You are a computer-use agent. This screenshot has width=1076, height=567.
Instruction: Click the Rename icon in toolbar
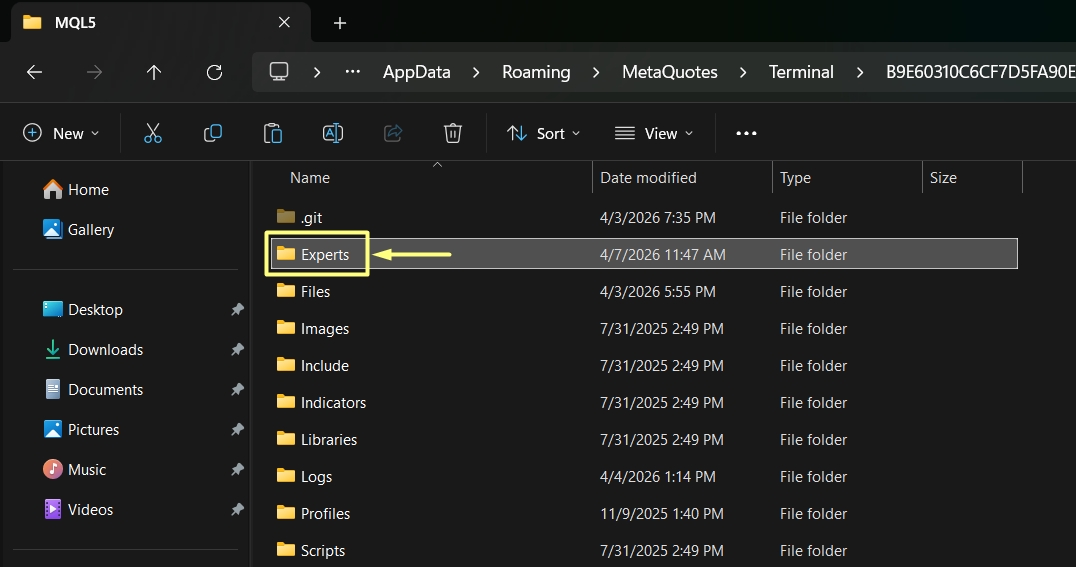[x=333, y=133]
